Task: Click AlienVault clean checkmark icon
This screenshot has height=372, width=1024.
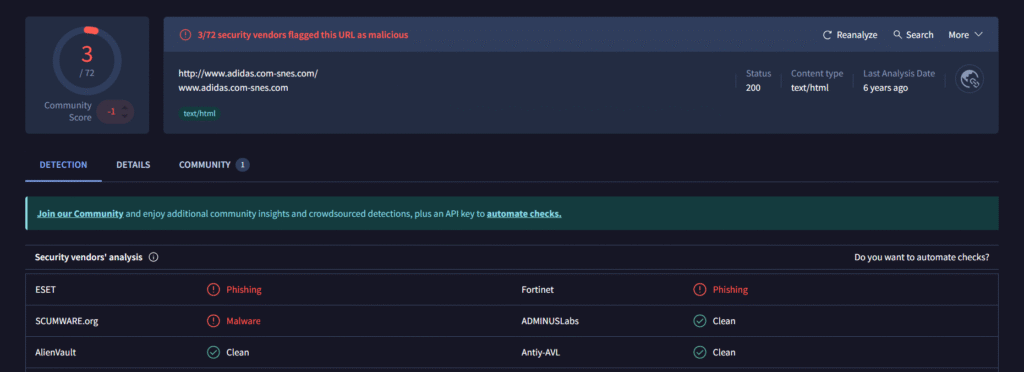Action: click(x=213, y=352)
